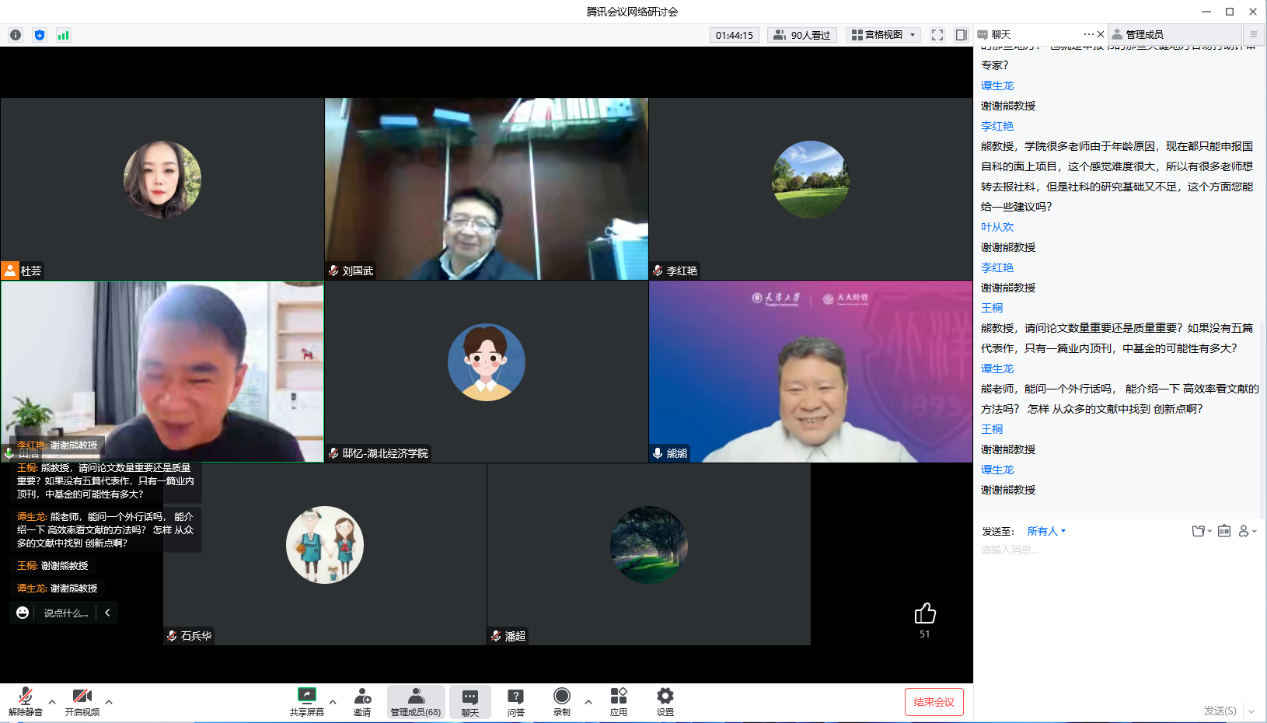Click the emoji smiley icon

pos(23,612)
